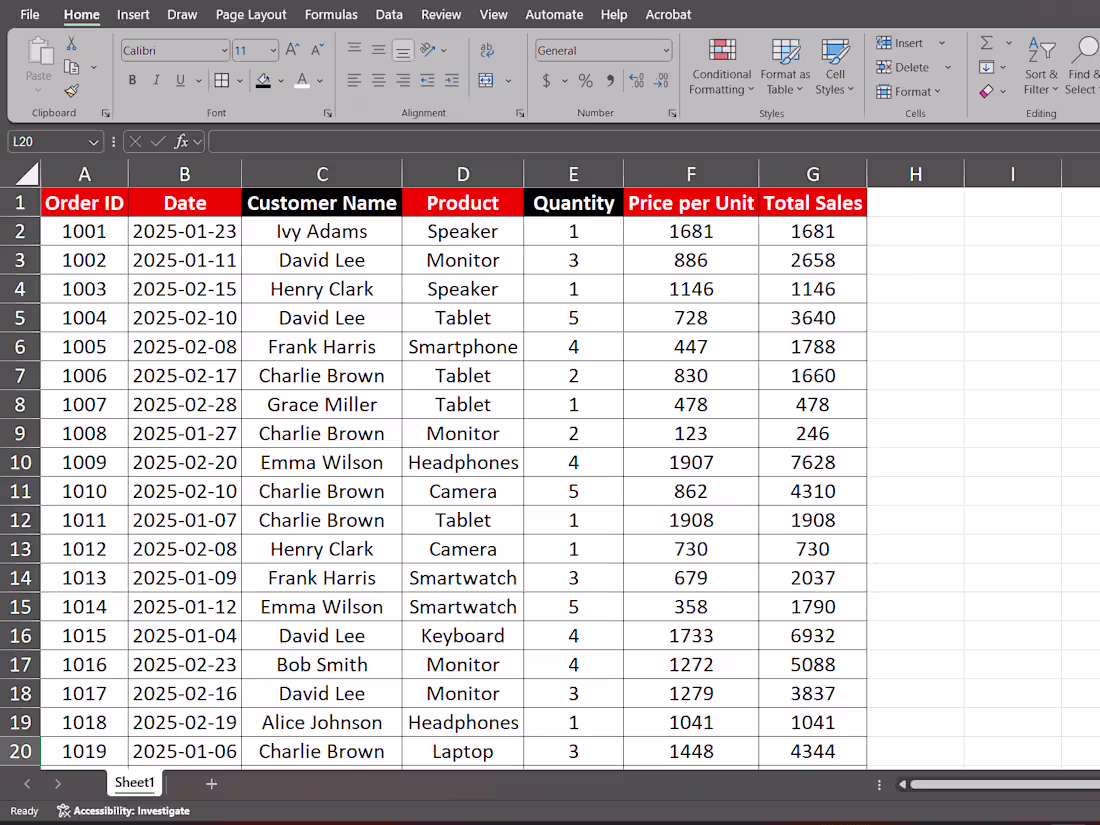Click the Increase Decimal icon
Screen dimensions: 1100x825
pos(637,82)
